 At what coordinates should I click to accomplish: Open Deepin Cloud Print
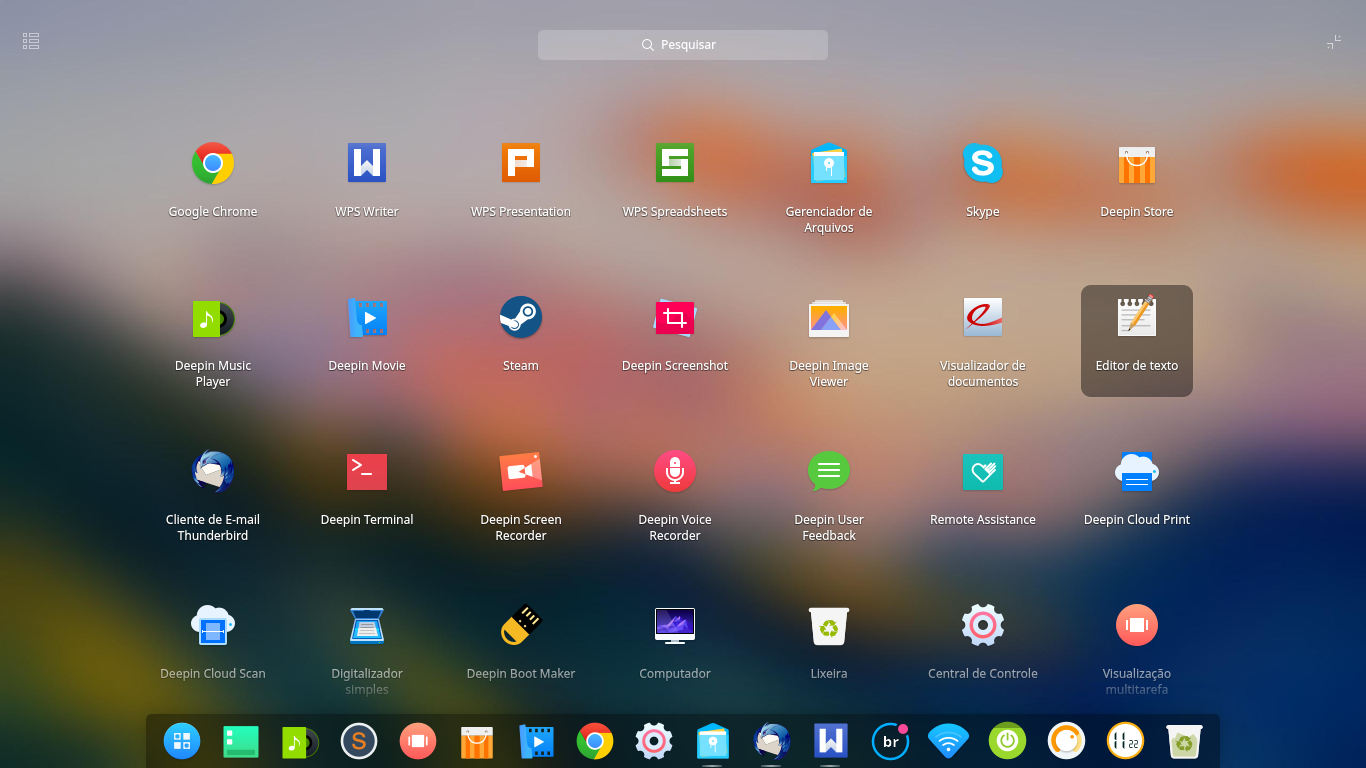(1137, 472)
